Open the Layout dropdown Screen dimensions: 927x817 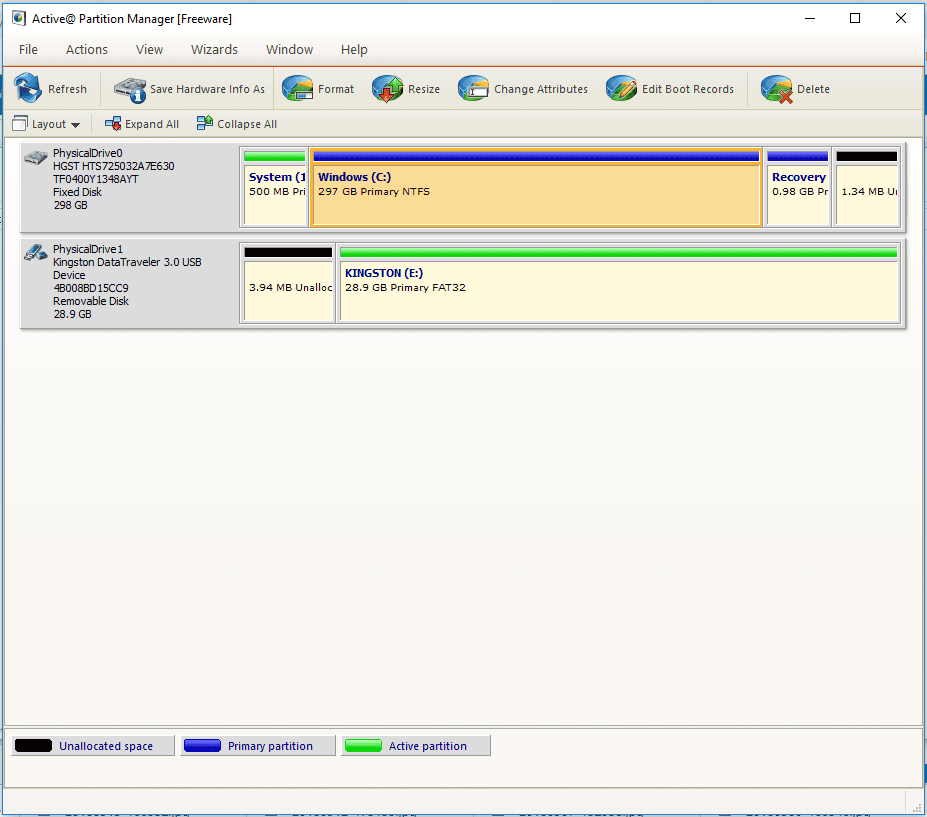click(47, 124)
